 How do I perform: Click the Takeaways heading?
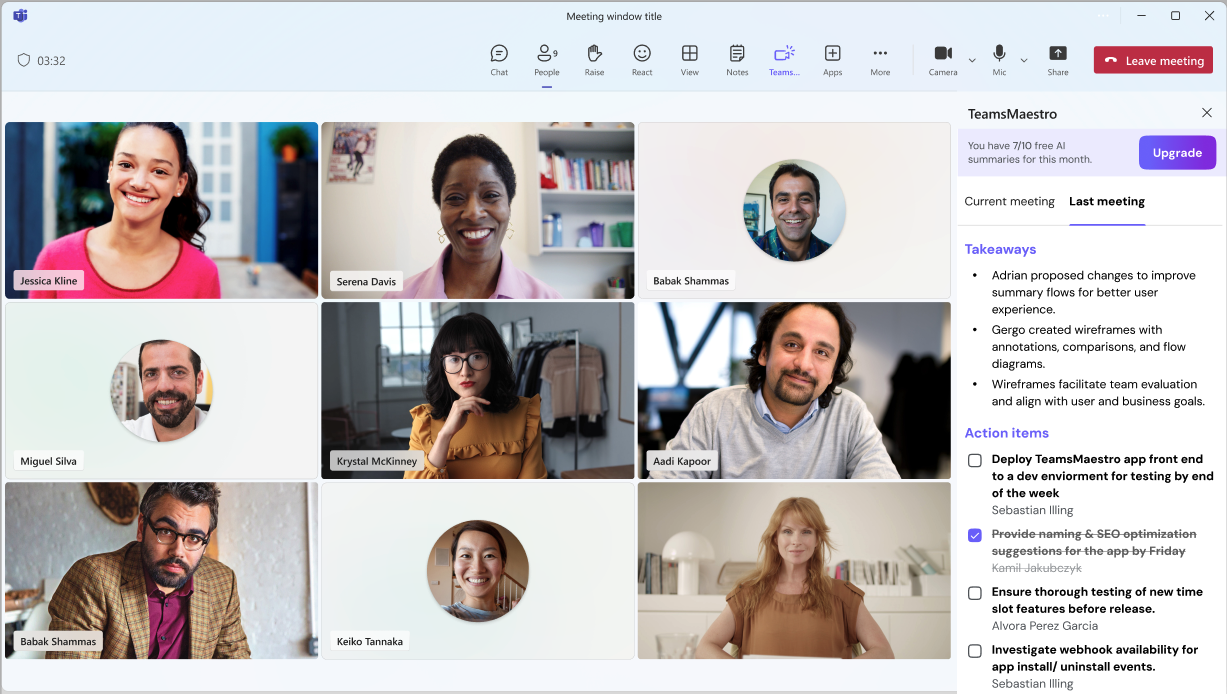pyautogui.click(x=1000, y=249)
